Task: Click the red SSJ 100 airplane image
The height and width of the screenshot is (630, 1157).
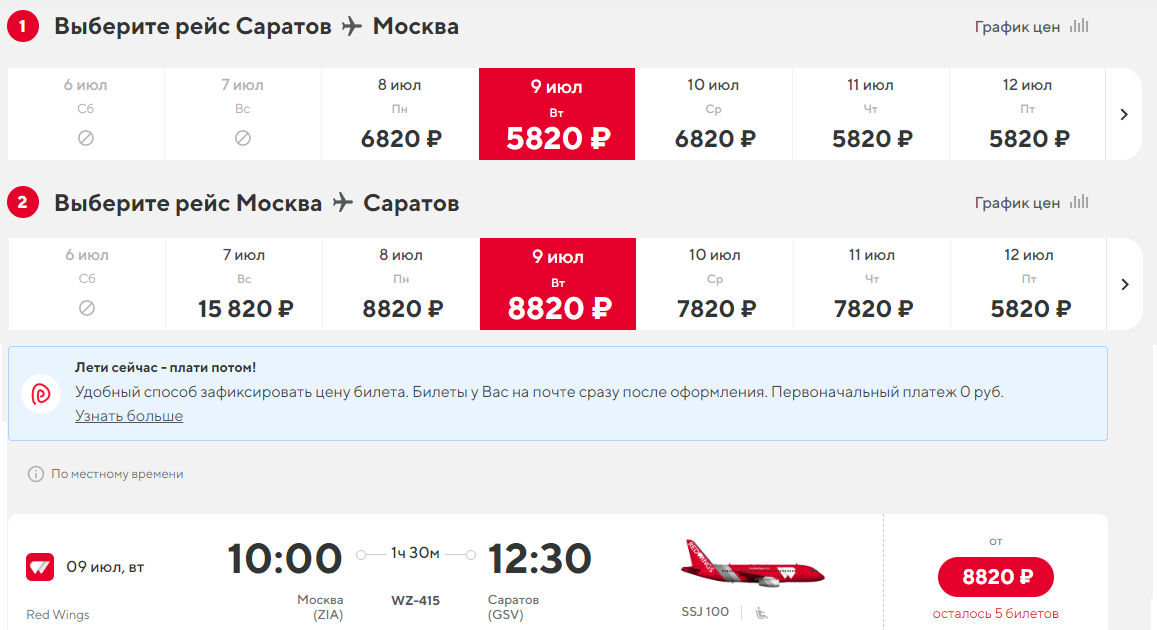Action: click(x=752, y=564)
